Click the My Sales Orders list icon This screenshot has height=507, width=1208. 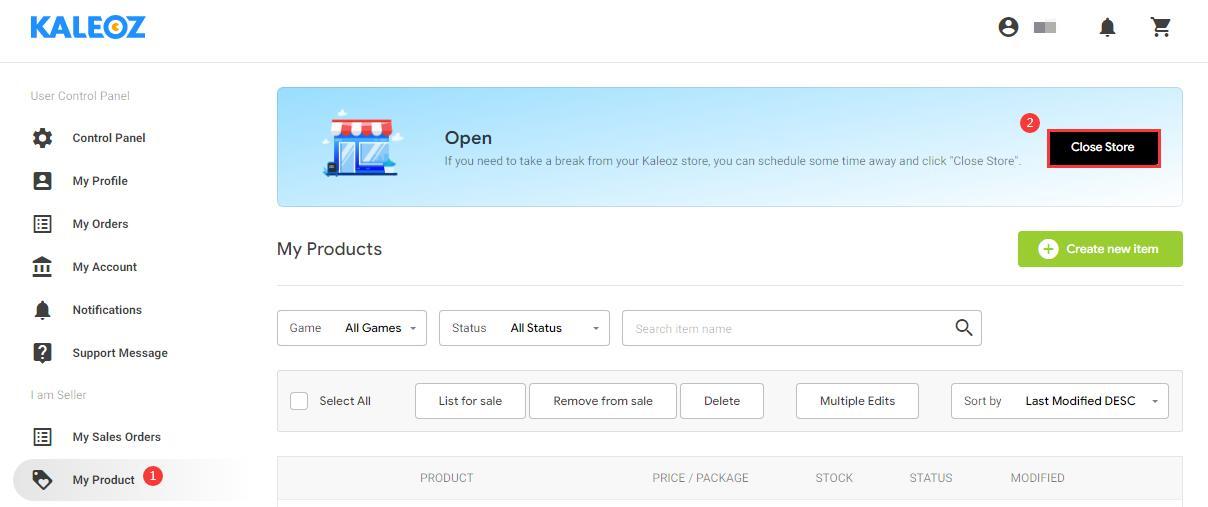pos(42,437)
